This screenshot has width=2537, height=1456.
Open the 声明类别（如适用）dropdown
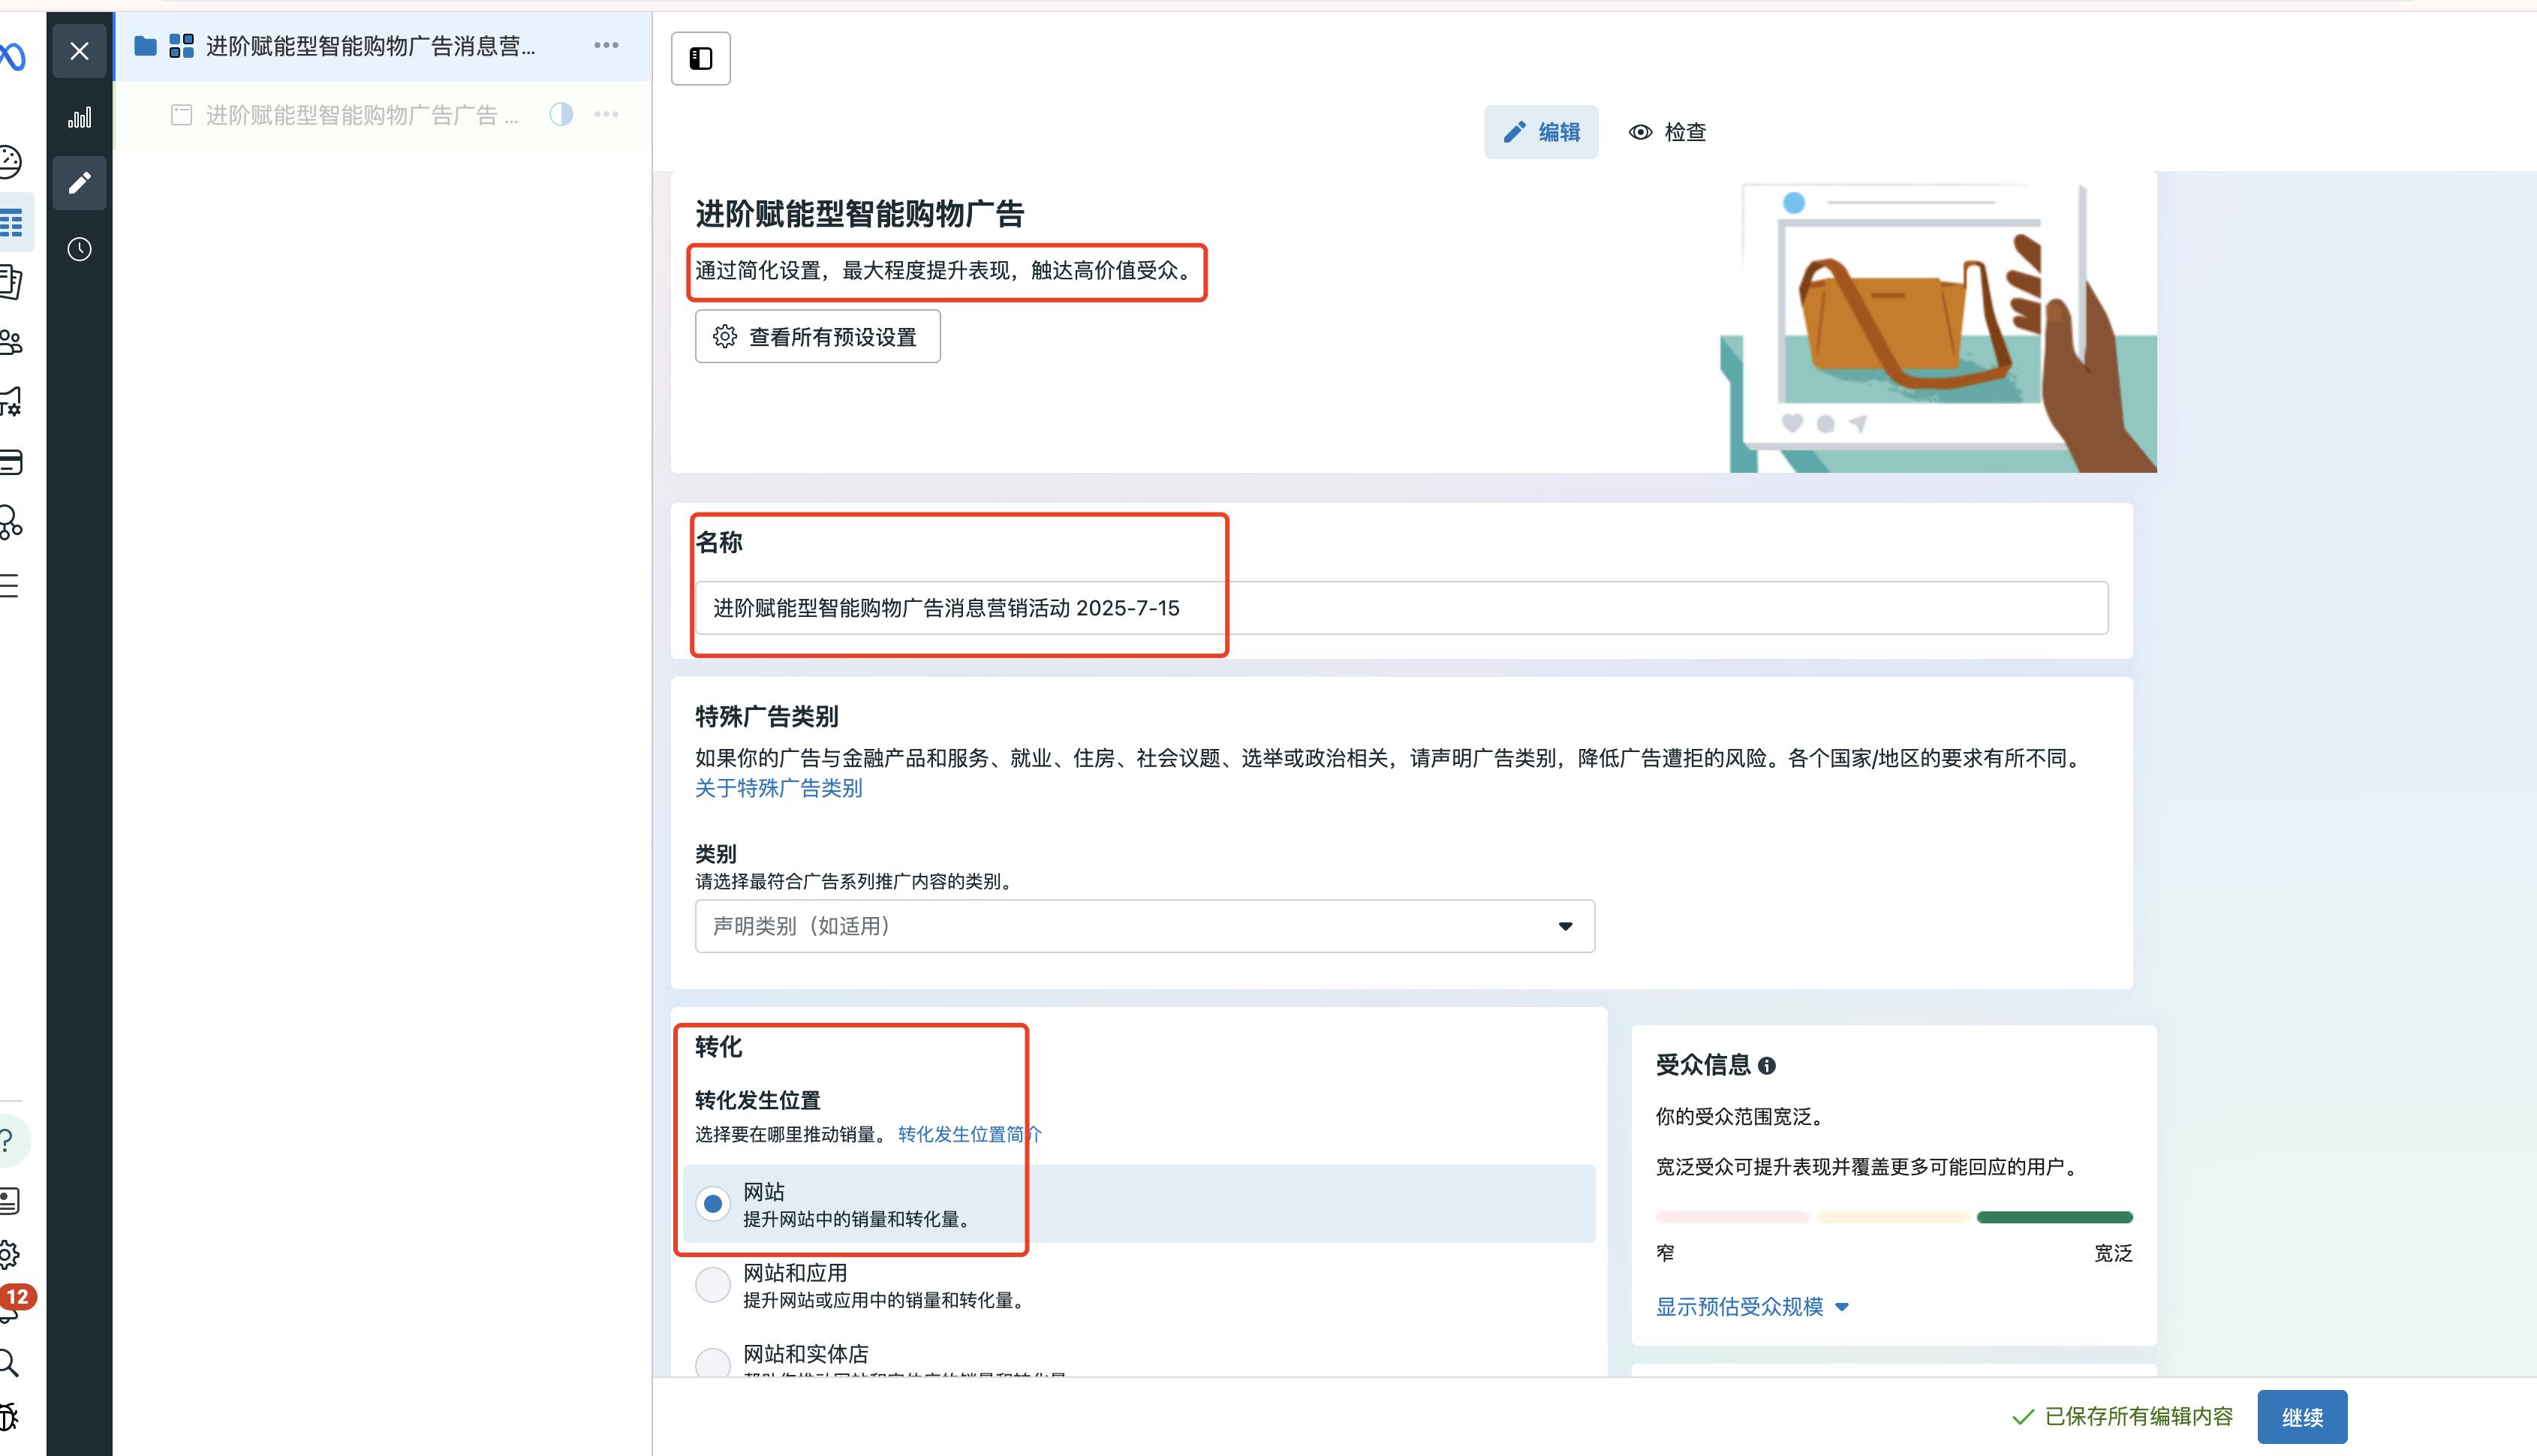point(1143,926)
